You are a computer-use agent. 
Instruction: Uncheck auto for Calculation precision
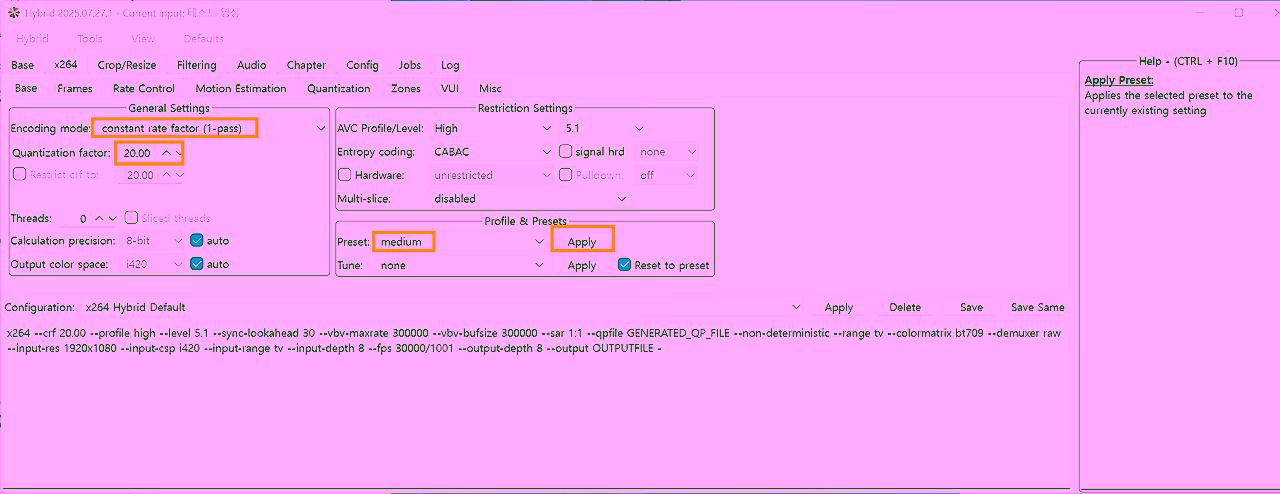tap(196, 240)
